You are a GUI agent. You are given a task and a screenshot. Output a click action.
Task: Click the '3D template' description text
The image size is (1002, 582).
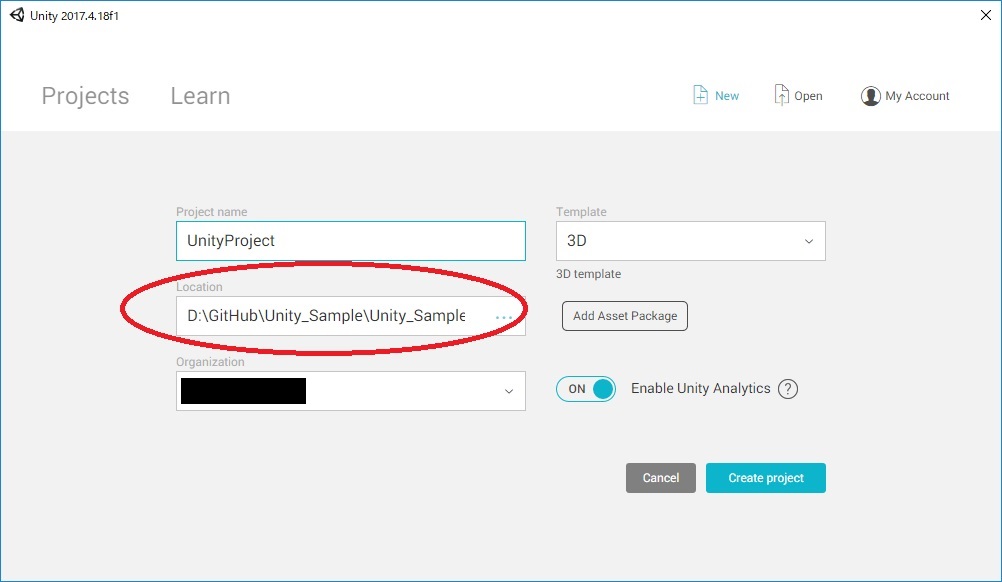[x=589, y=274]
